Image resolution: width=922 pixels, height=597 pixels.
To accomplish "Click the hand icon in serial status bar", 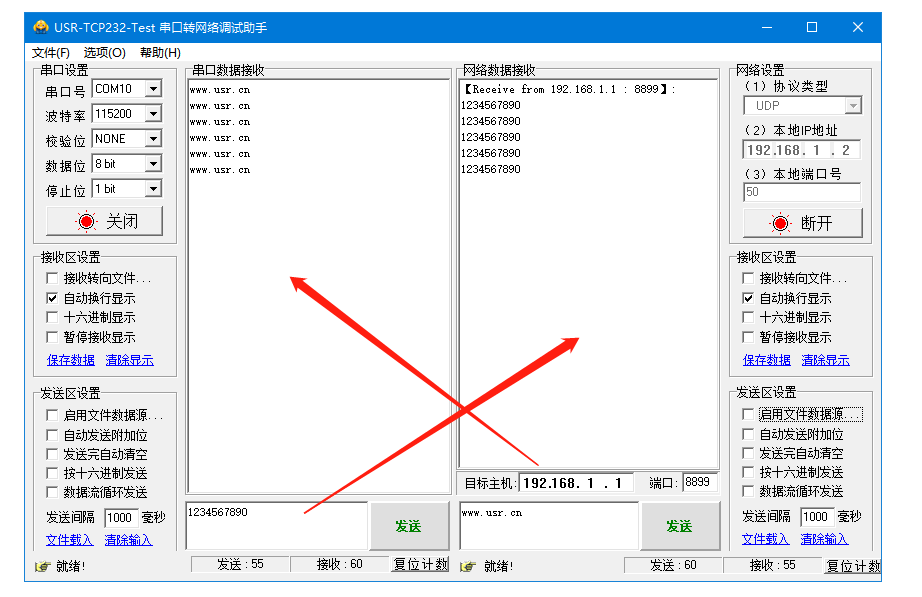I will (42, 566).
